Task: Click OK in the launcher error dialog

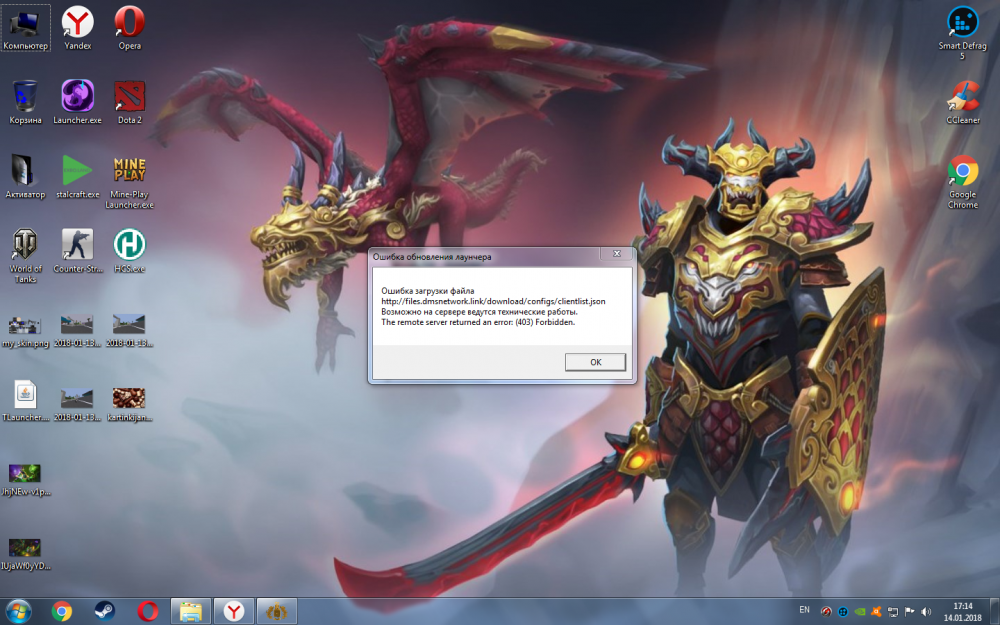Action: [595, 362]
